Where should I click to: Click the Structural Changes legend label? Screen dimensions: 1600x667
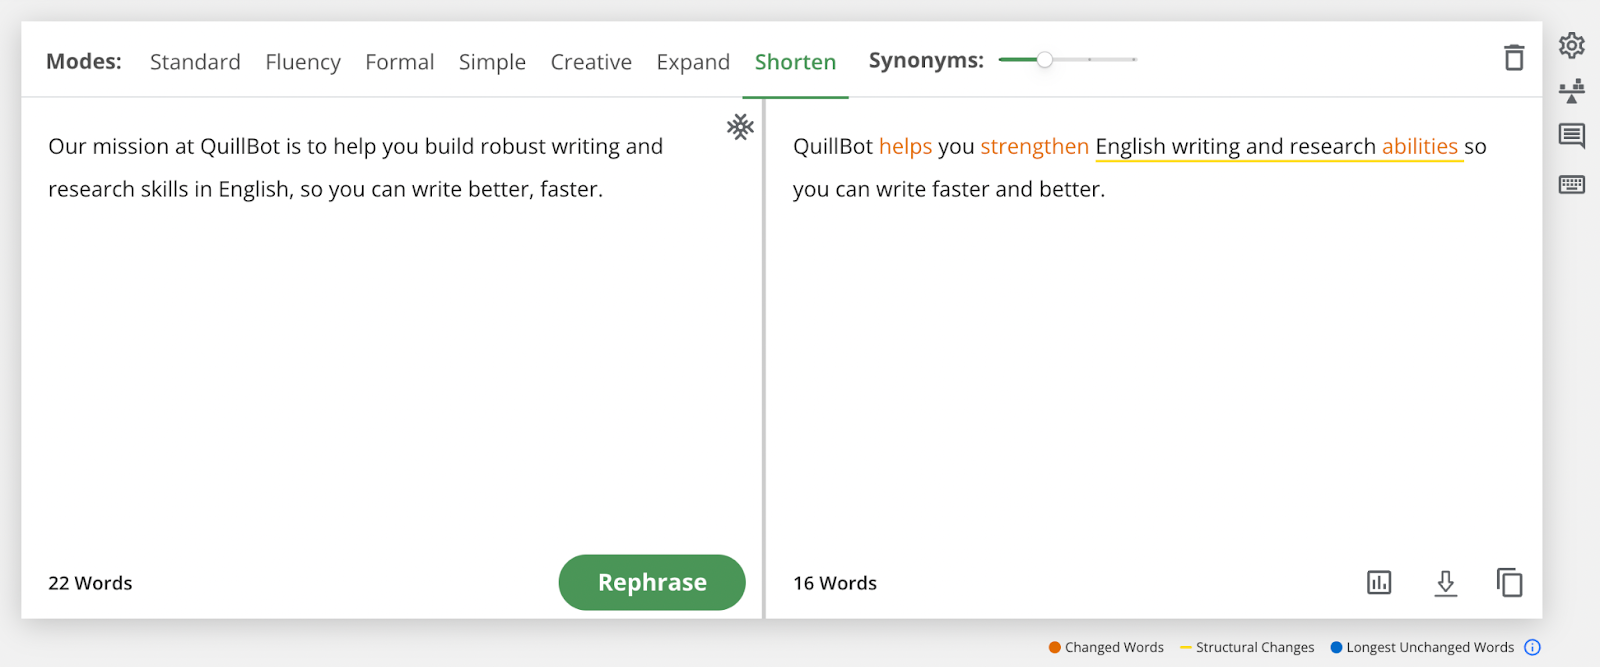tap(1255, 647)
